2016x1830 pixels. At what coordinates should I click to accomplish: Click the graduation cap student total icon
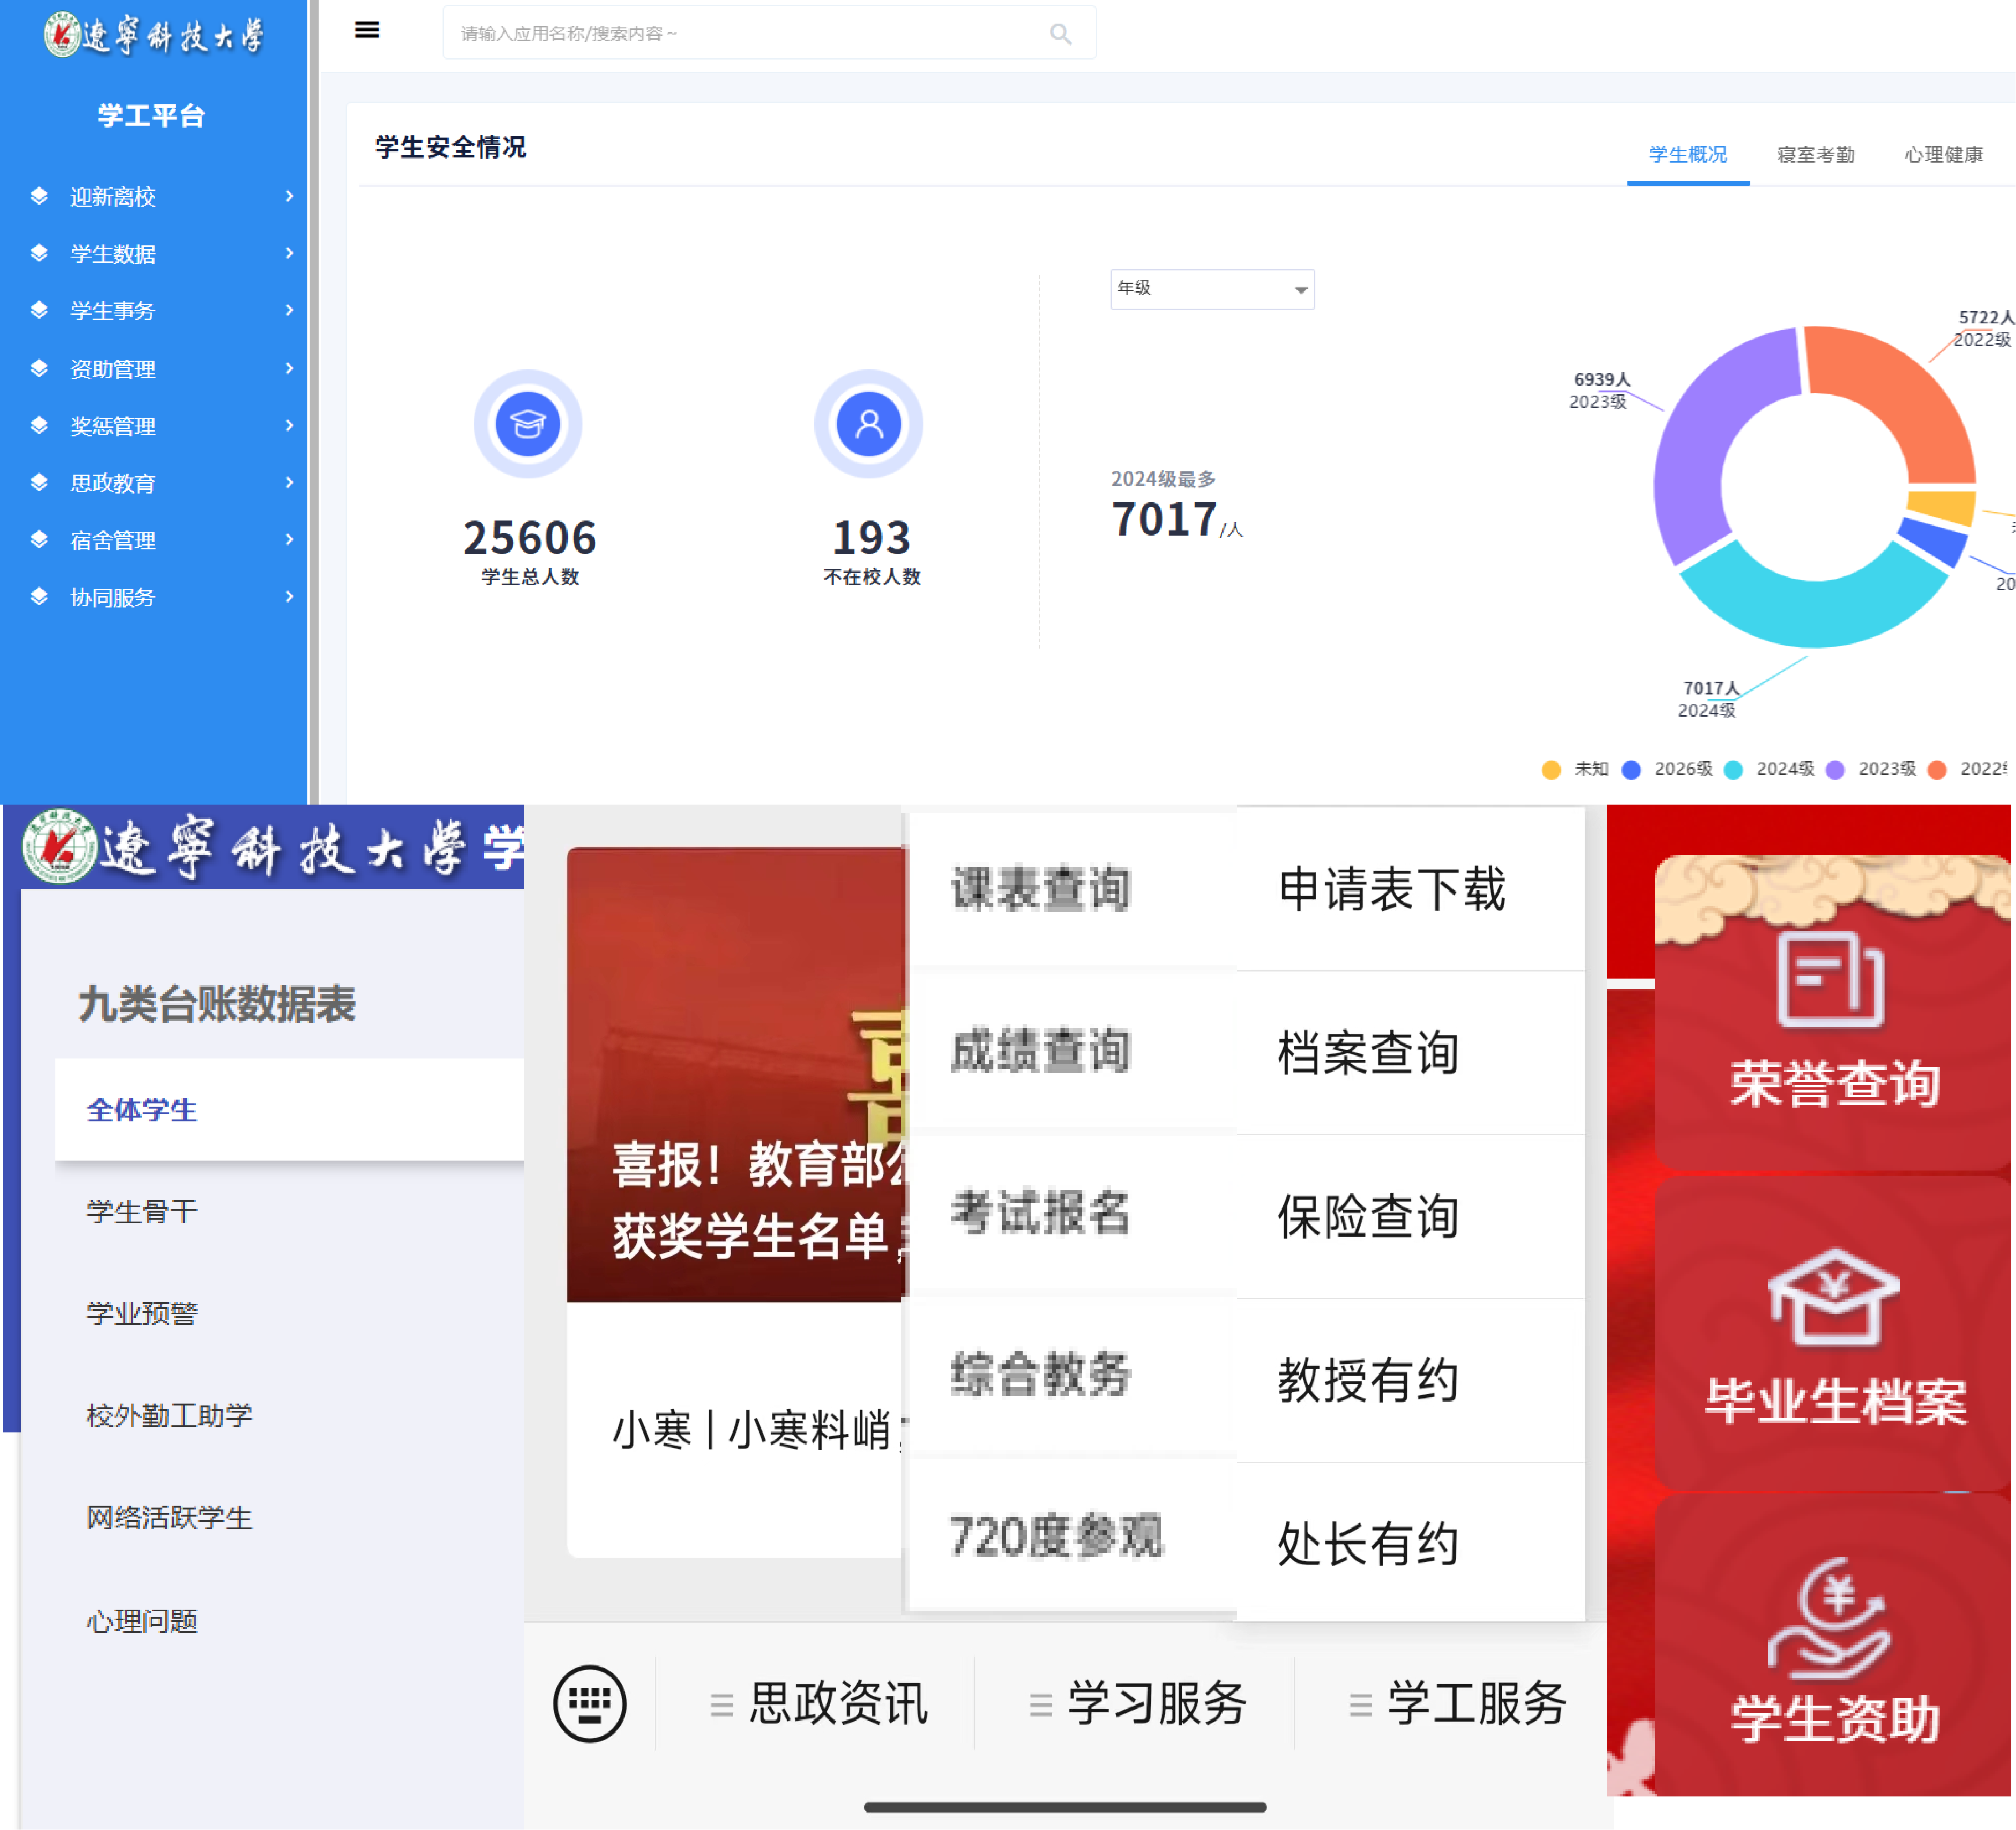click(x=528, y=424)
